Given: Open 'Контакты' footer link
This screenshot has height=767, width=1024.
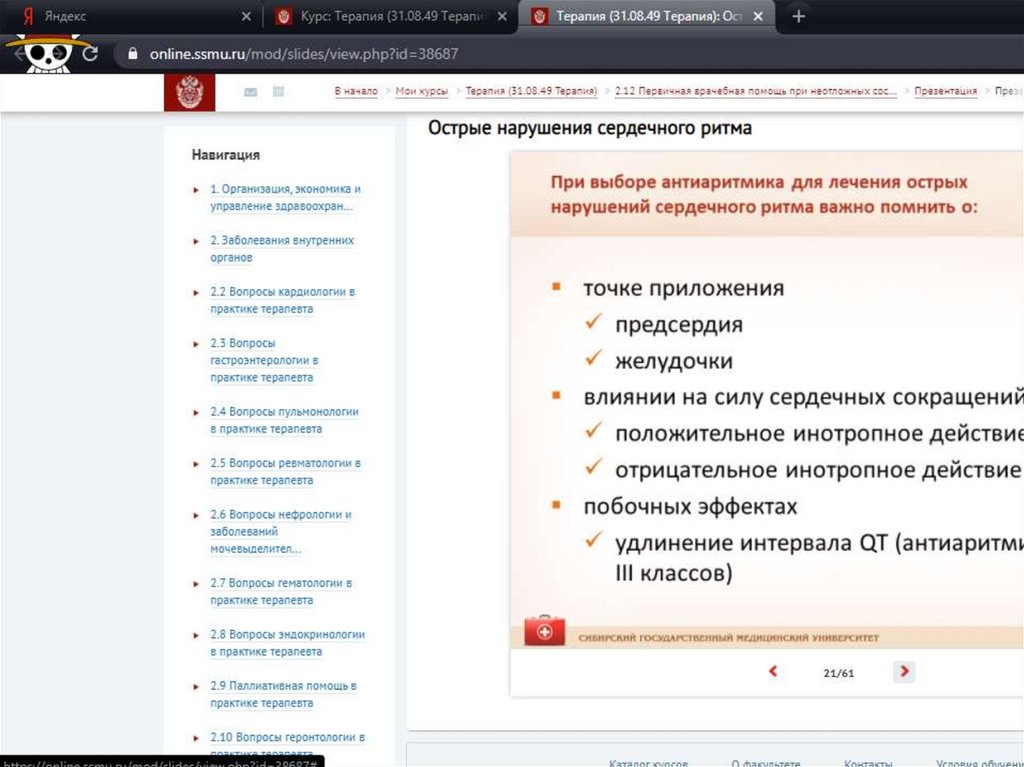Looking at the screenshot, I should coord(868,762).
